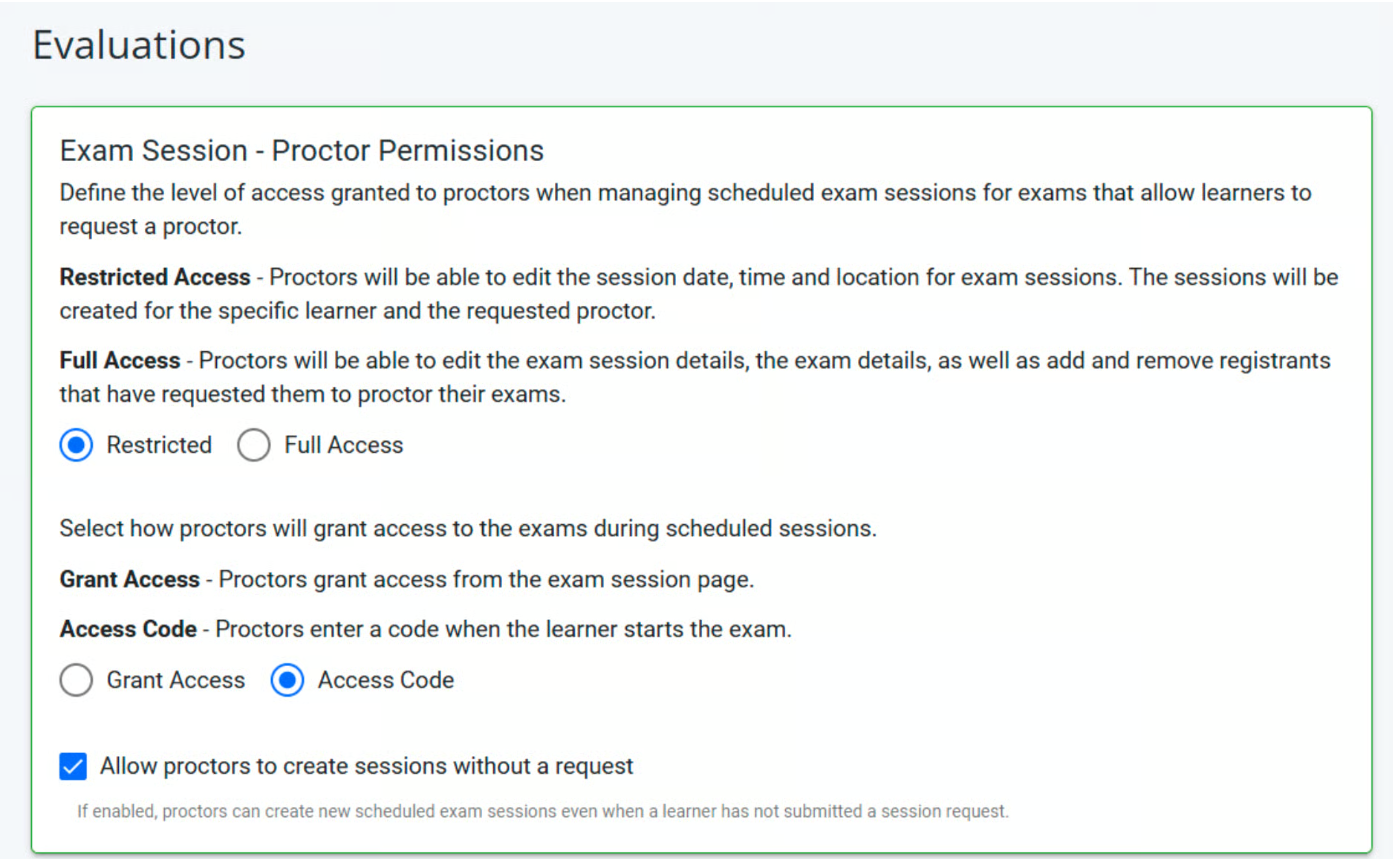Screen dimensions: 1393x859
Task: Click the proctor access selection instruction text
Action: pyautogui.click(x=468, y=527)
